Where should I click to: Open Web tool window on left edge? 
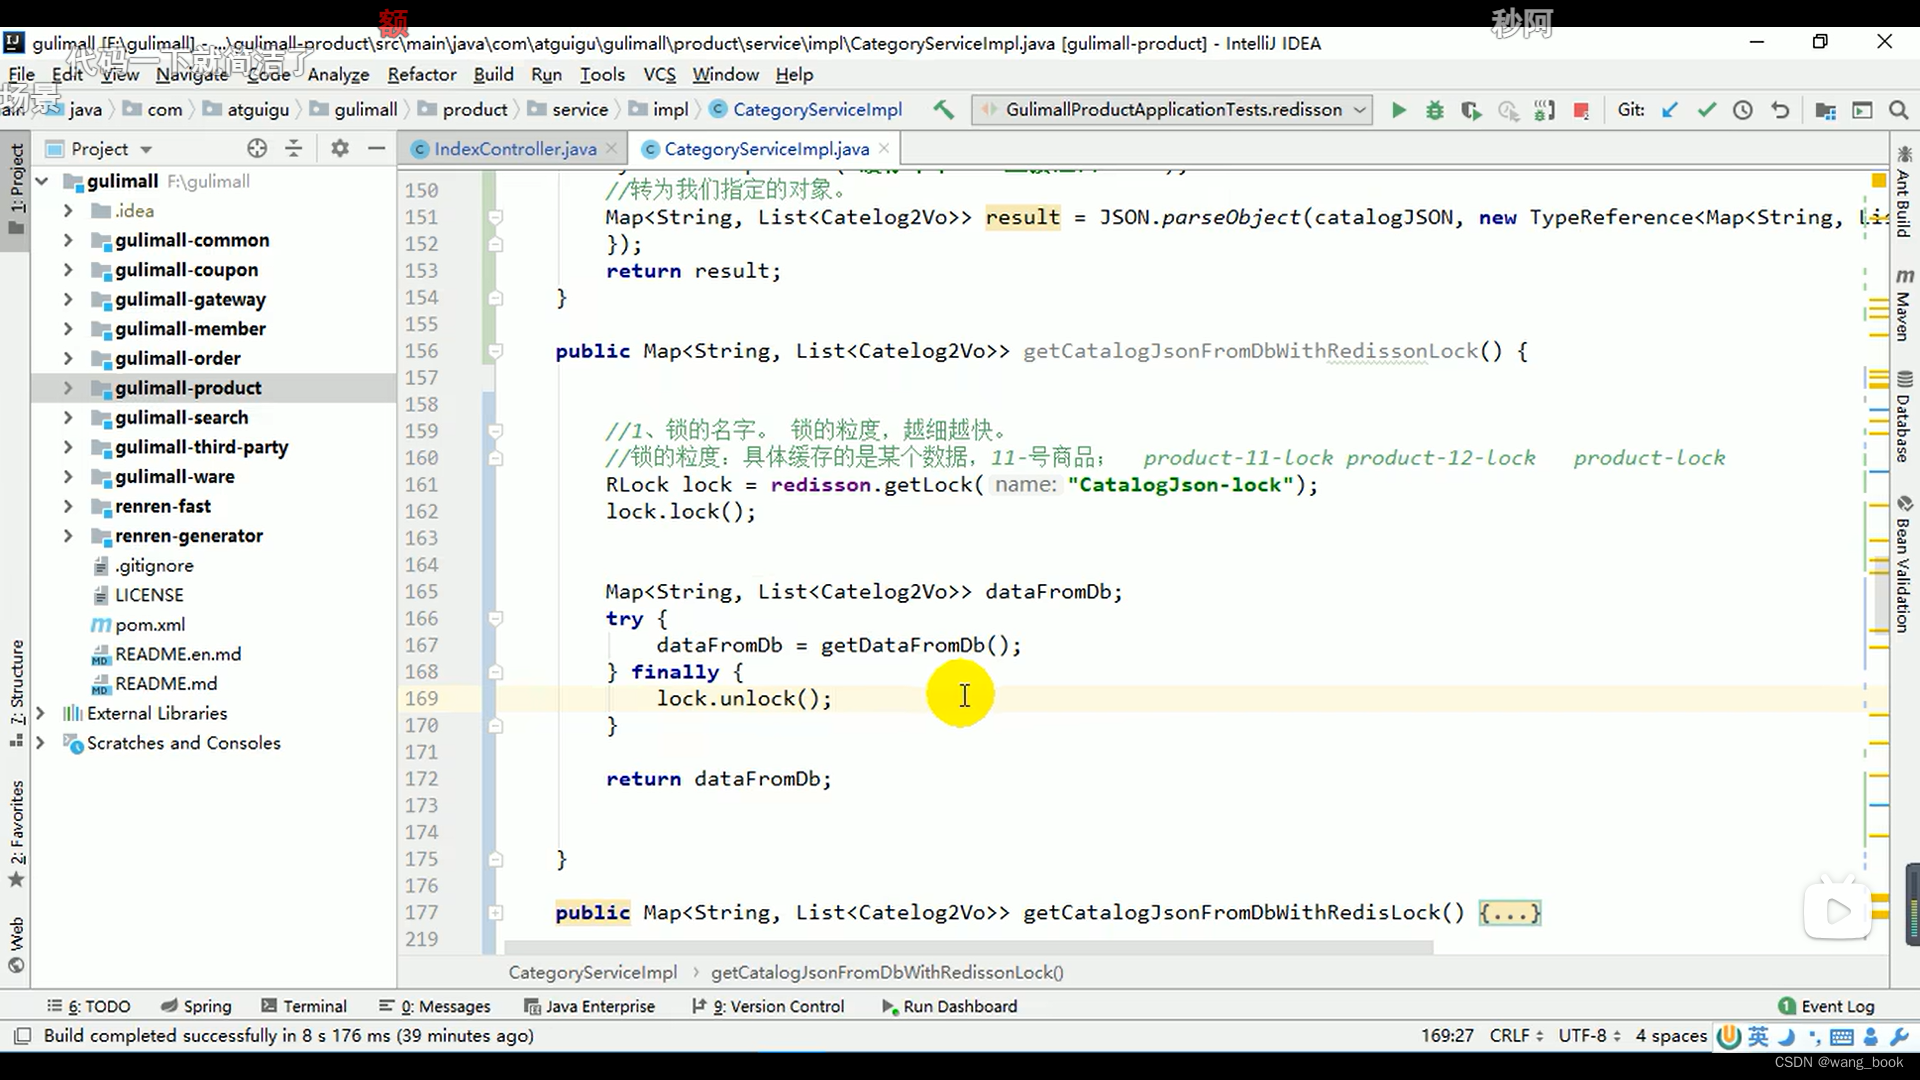(16, 944)
